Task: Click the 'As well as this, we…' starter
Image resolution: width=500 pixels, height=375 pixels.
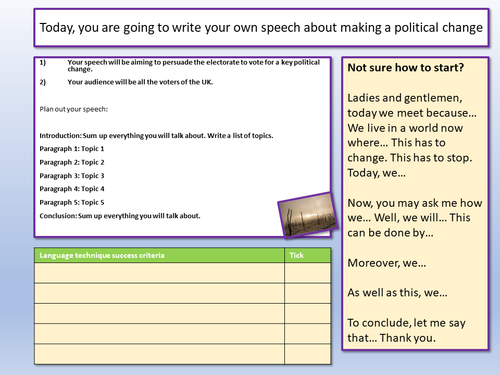Action: tap(397, 293)
